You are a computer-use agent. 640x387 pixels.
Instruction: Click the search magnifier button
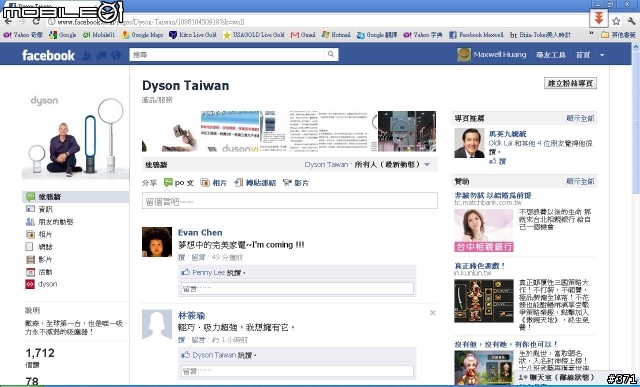[x=331, y=54]
